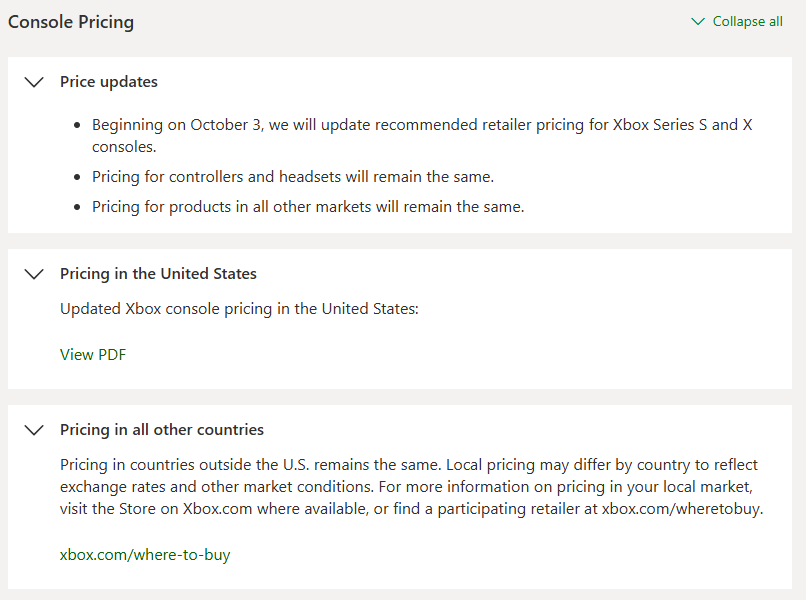Click the Updated Xbox console pricing sentence

(x=239, y=309)
